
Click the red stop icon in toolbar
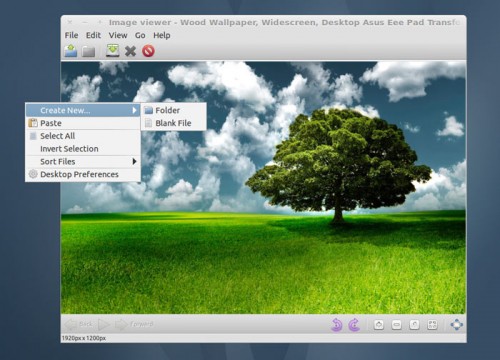[148, 51]
